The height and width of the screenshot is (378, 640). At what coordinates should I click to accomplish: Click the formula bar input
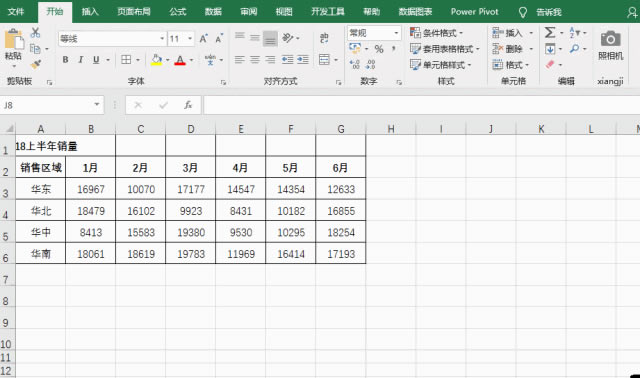pos(422,105)
